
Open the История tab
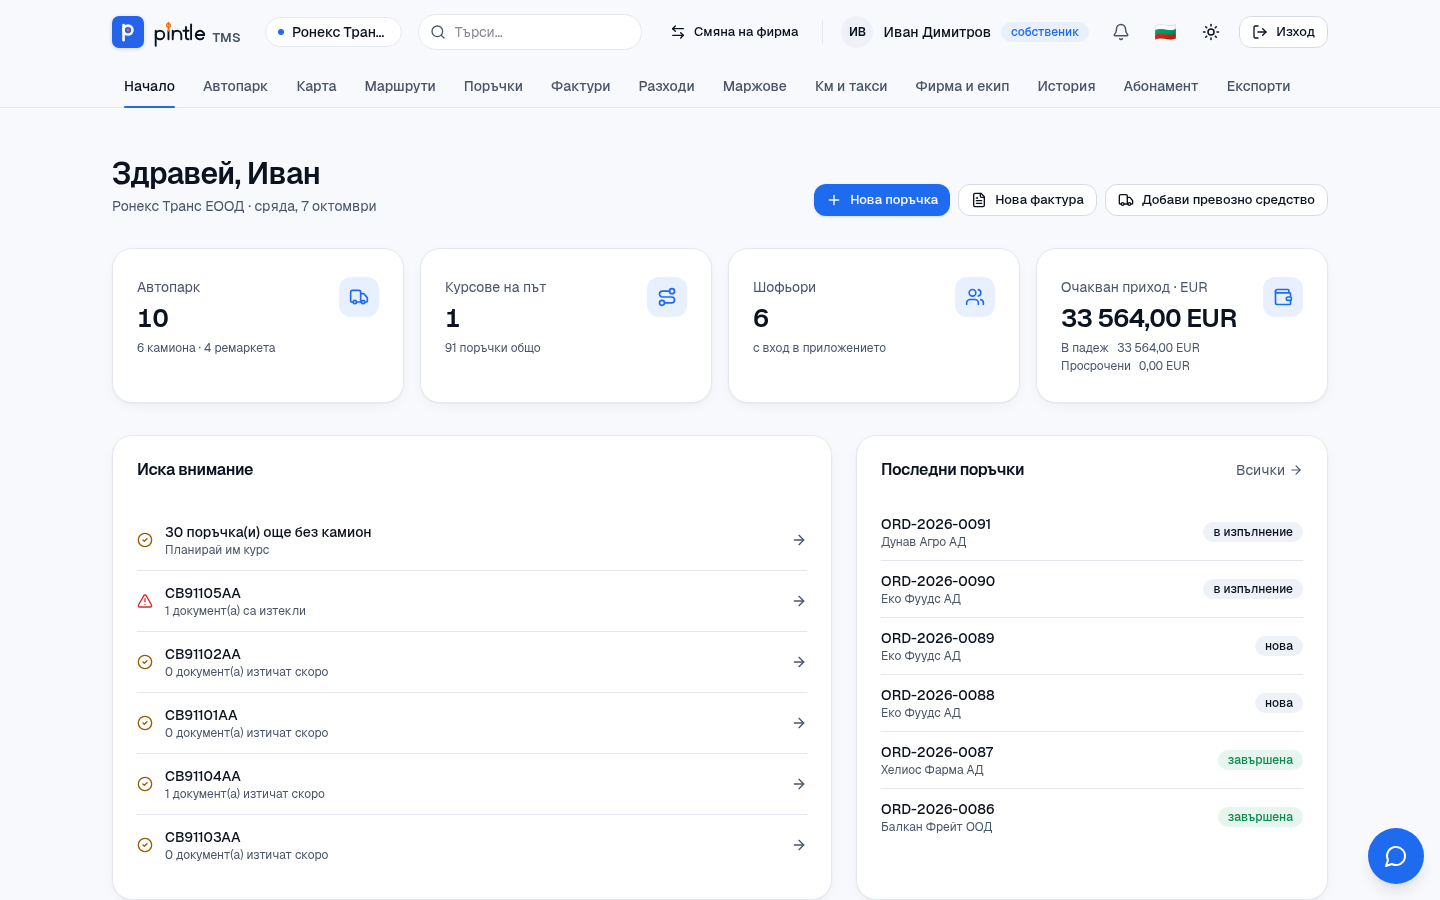[1066, 86]
